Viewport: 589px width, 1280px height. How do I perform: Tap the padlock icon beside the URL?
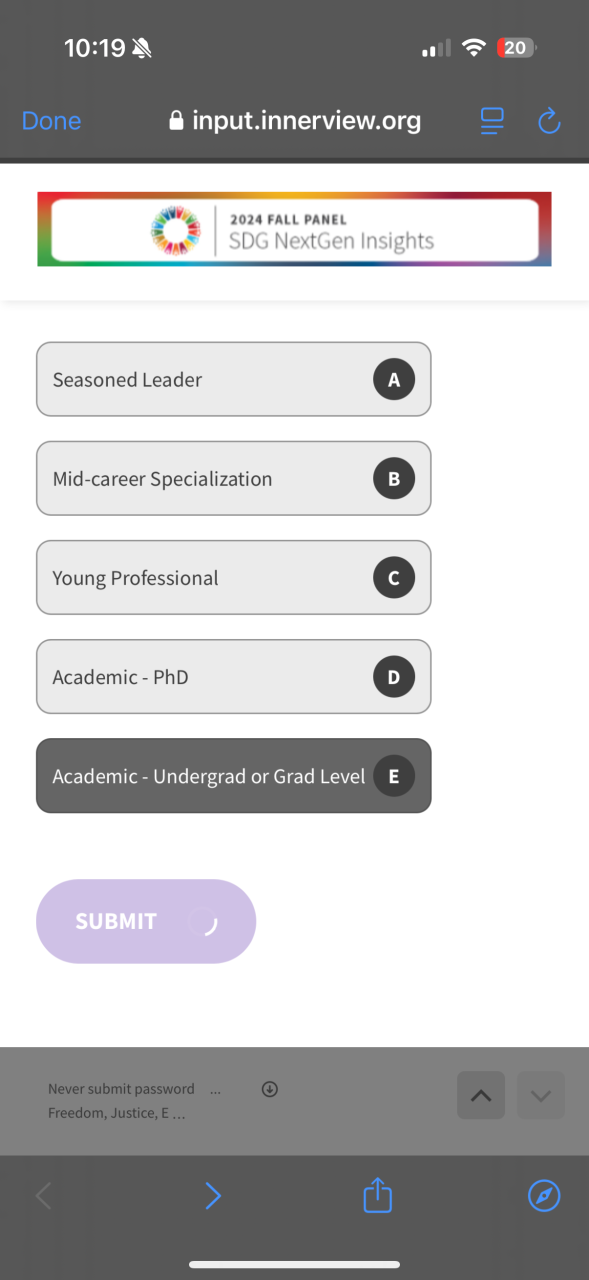tap(177, 121)
